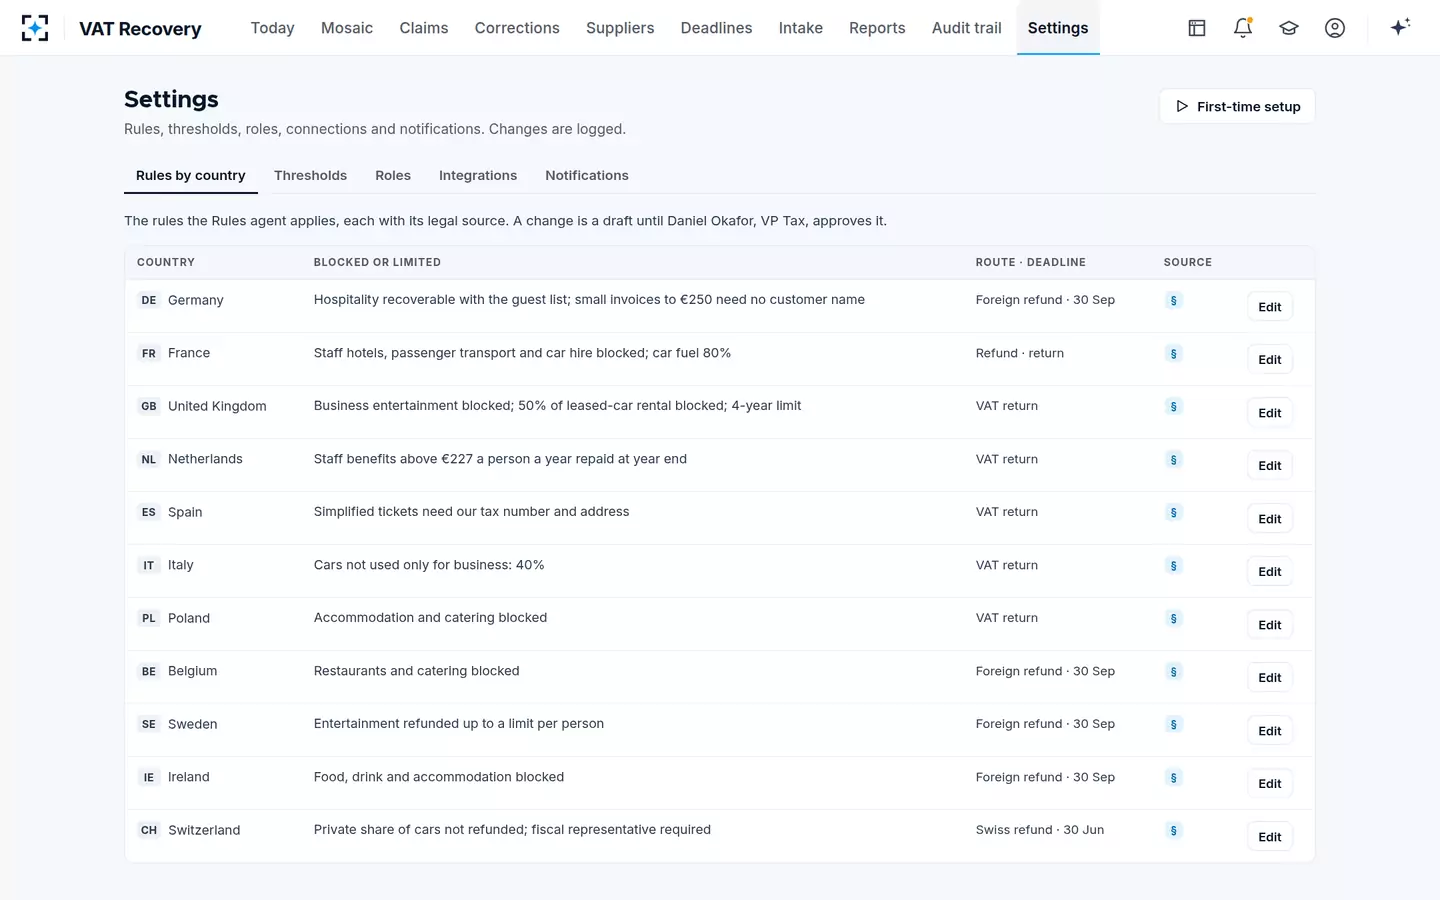Image resolution: width=1440 pixels, height=900 pixels.
Task: Open the Integrations tab
Action: coord(478,175)
